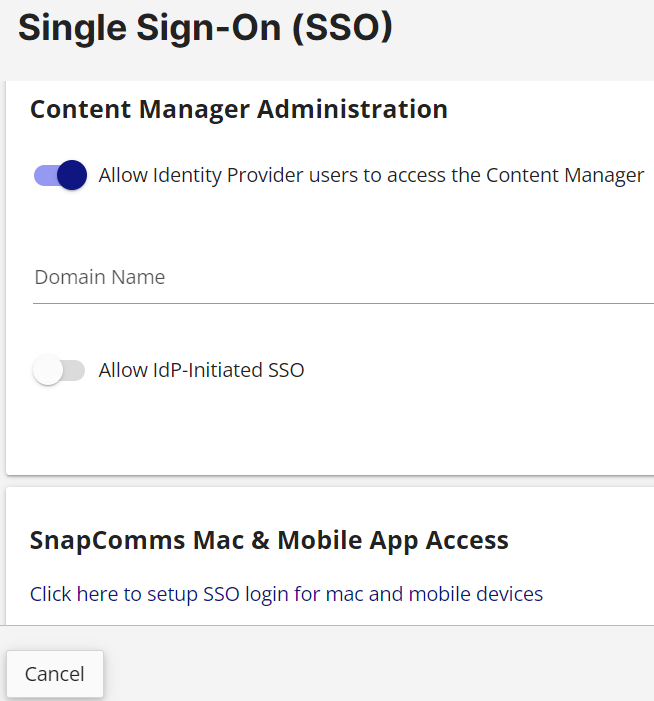
Task: Click the light purple track of the enabled toggle
Action: pos(45,175)
